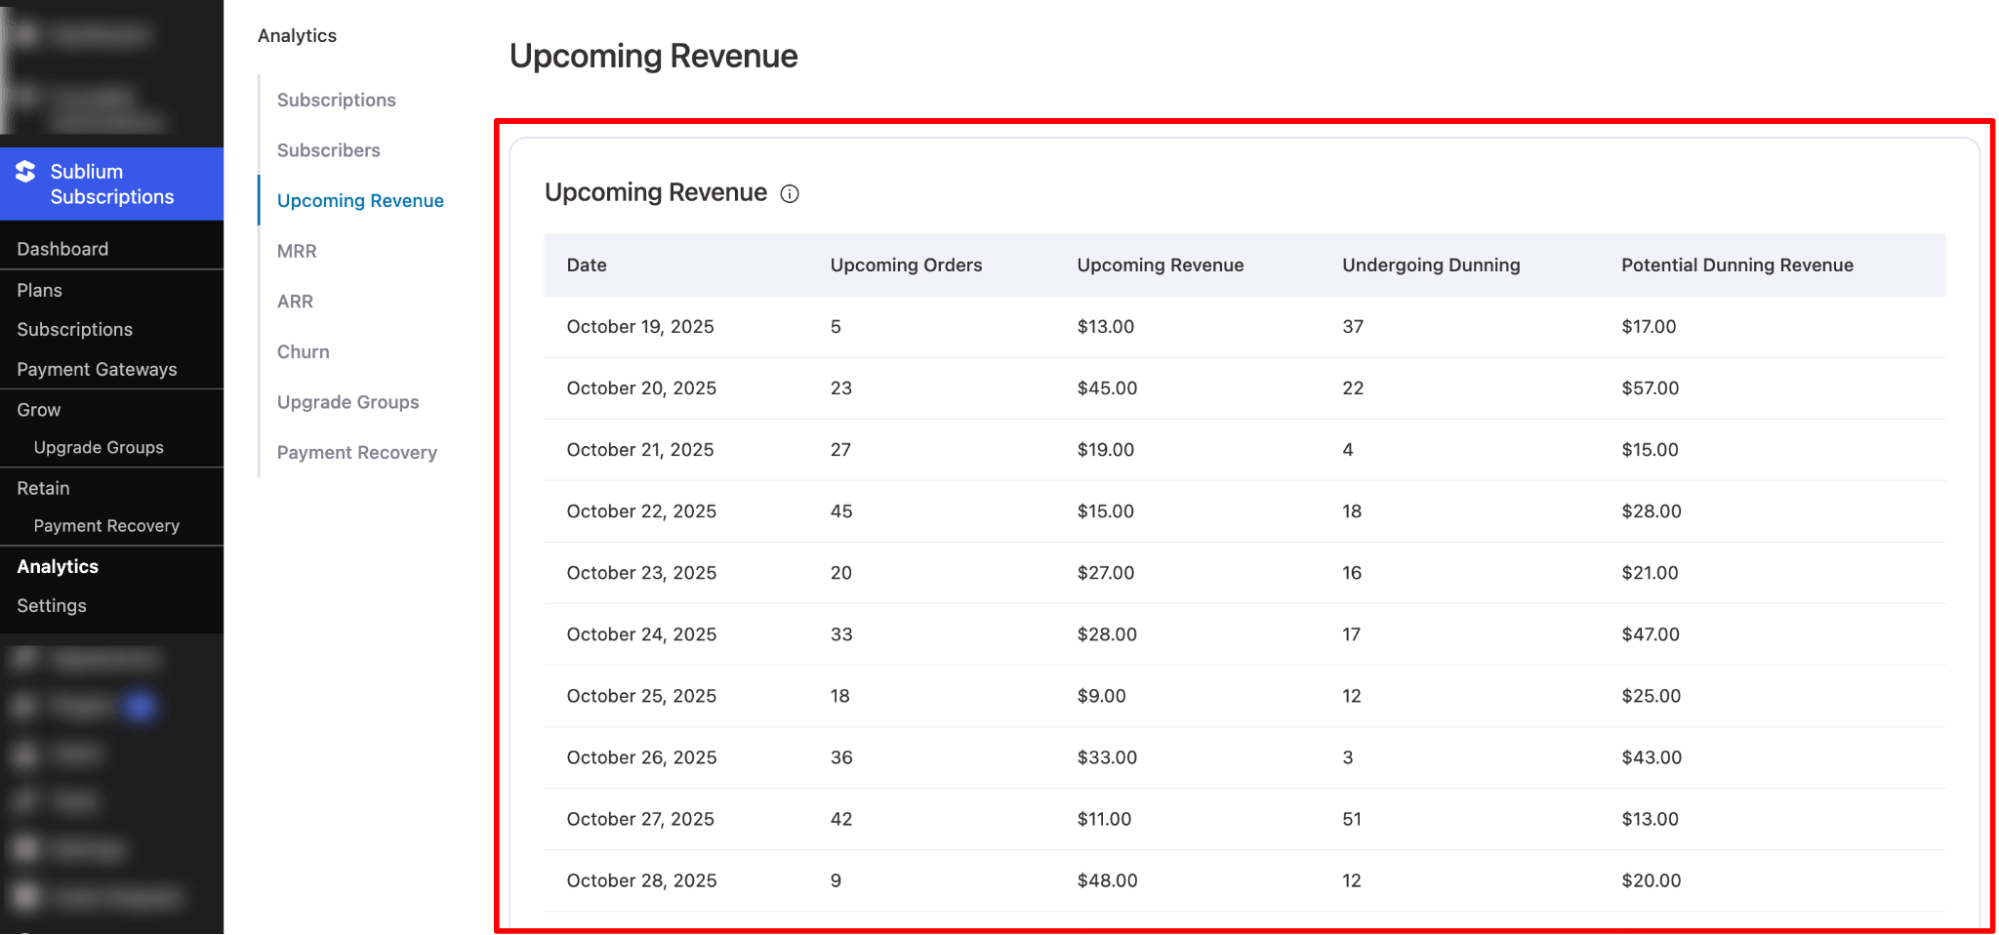Go to the Dashboard menu item

point(62,248)
